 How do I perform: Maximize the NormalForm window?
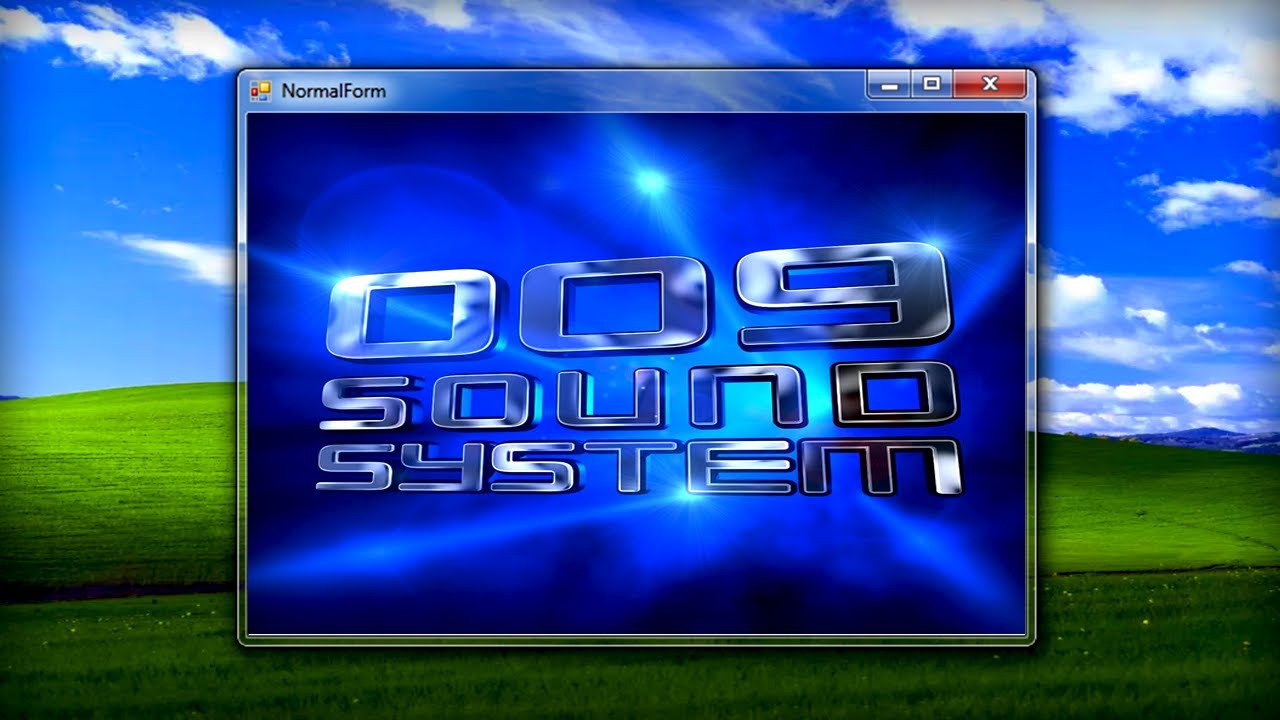[932, 85]
